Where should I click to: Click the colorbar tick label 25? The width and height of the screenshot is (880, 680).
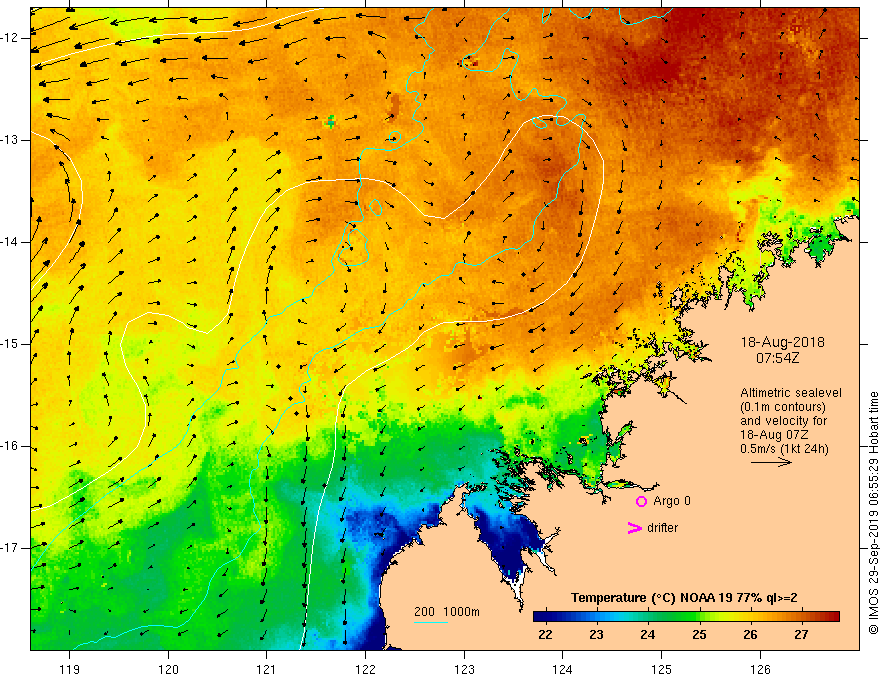click(x=699, y=635)
